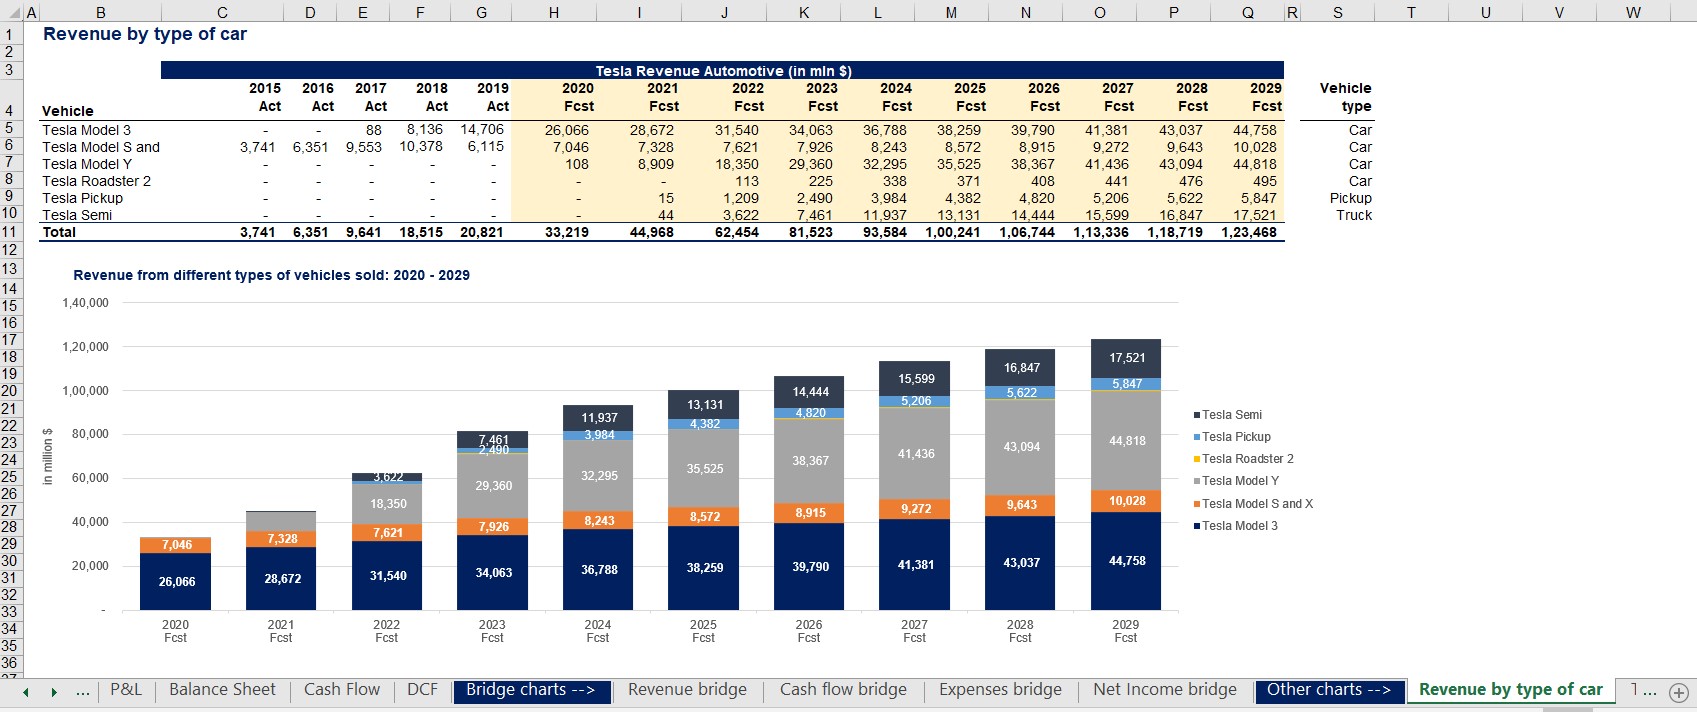This screenshot has width=1697, height=712.
Task: Open the Revenue bridge sheet tab
Action: coord(687,690)
